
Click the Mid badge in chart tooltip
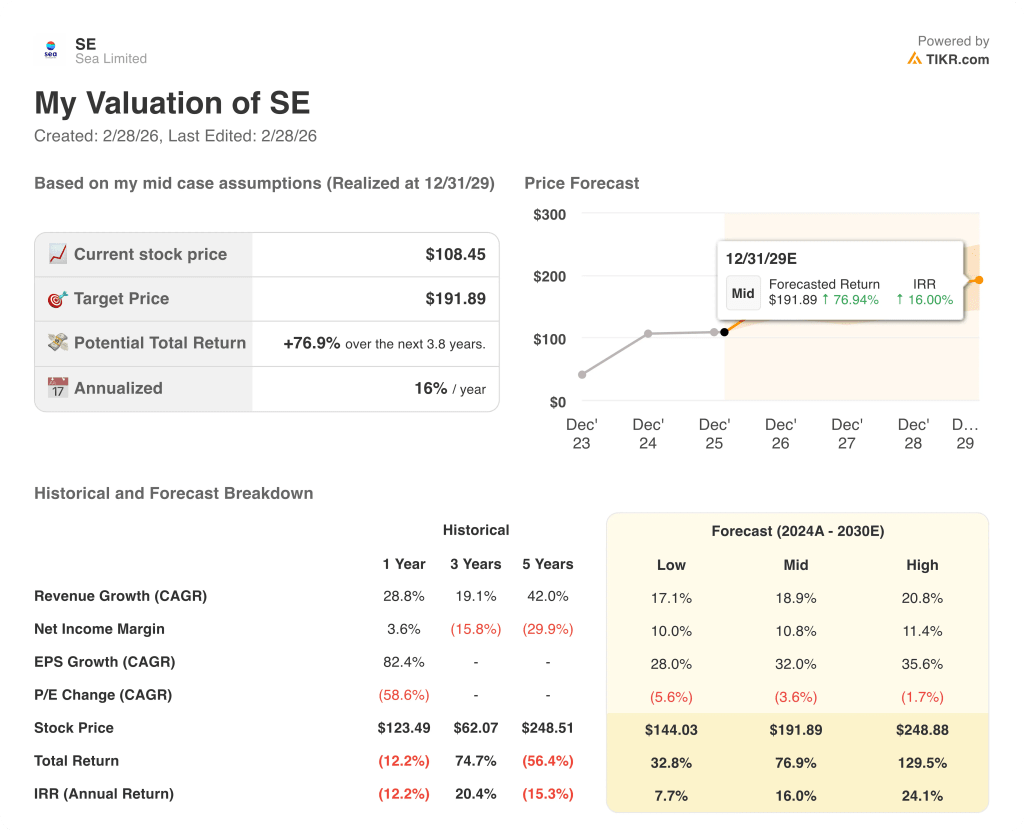[x=743, y=293]
